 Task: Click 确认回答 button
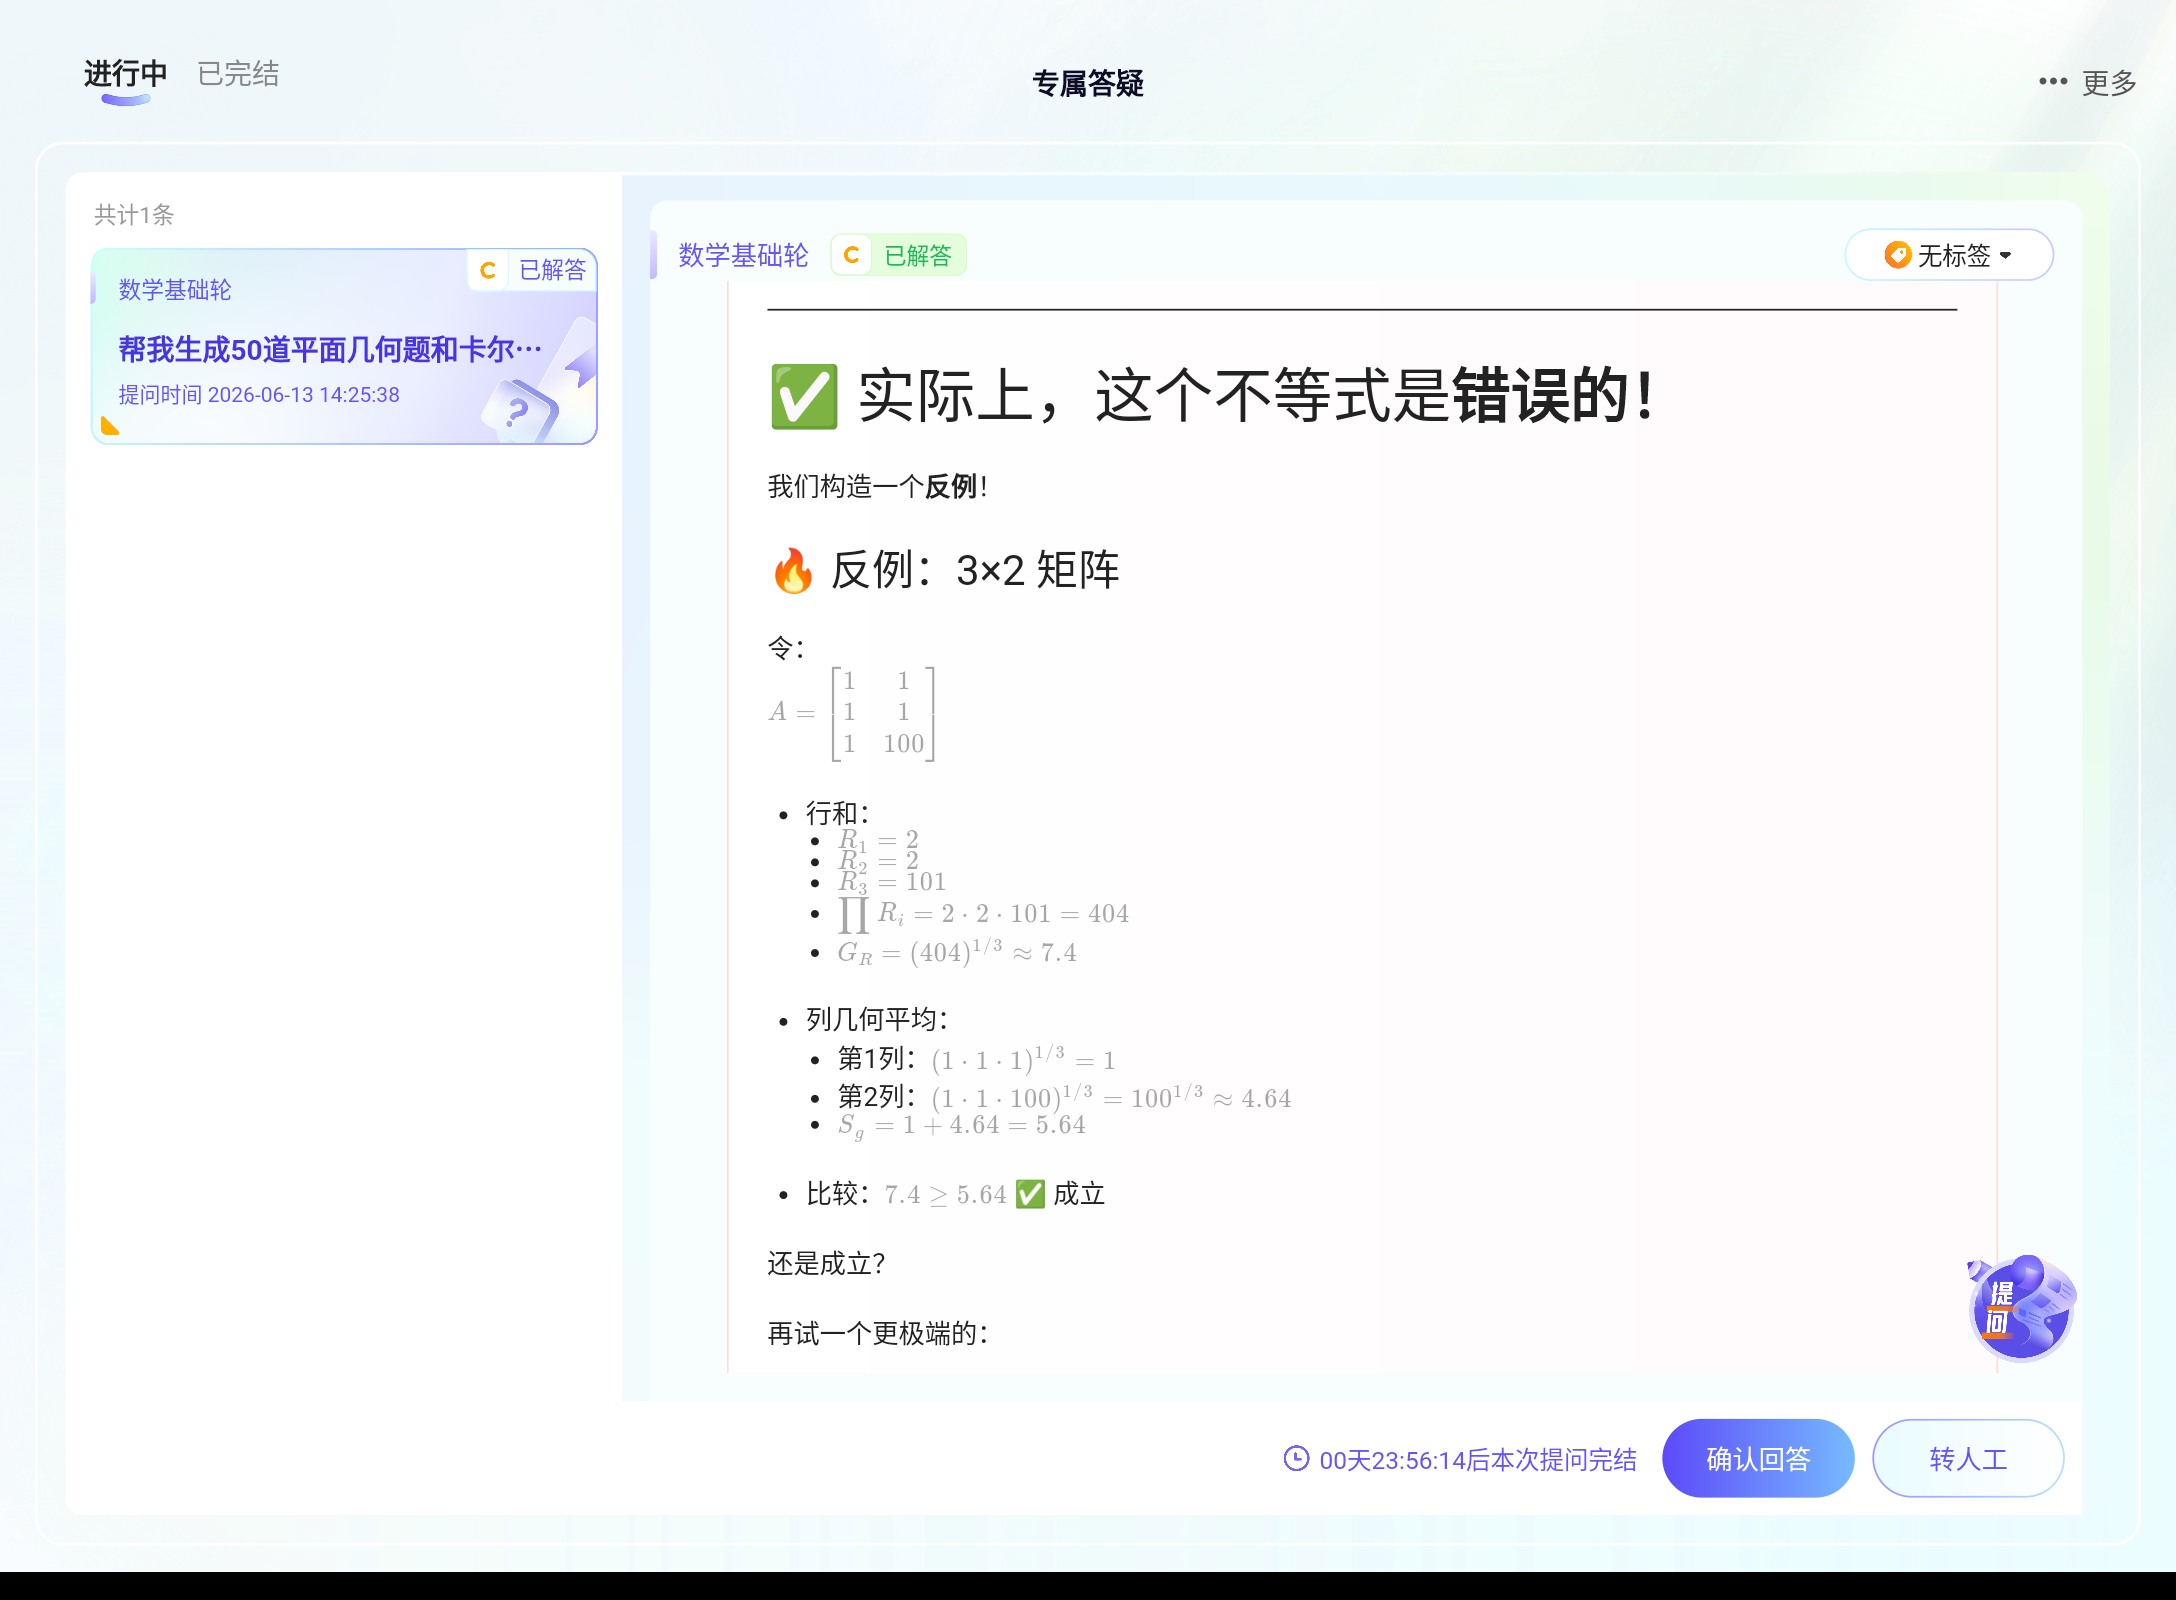tap(1758, 1459)
